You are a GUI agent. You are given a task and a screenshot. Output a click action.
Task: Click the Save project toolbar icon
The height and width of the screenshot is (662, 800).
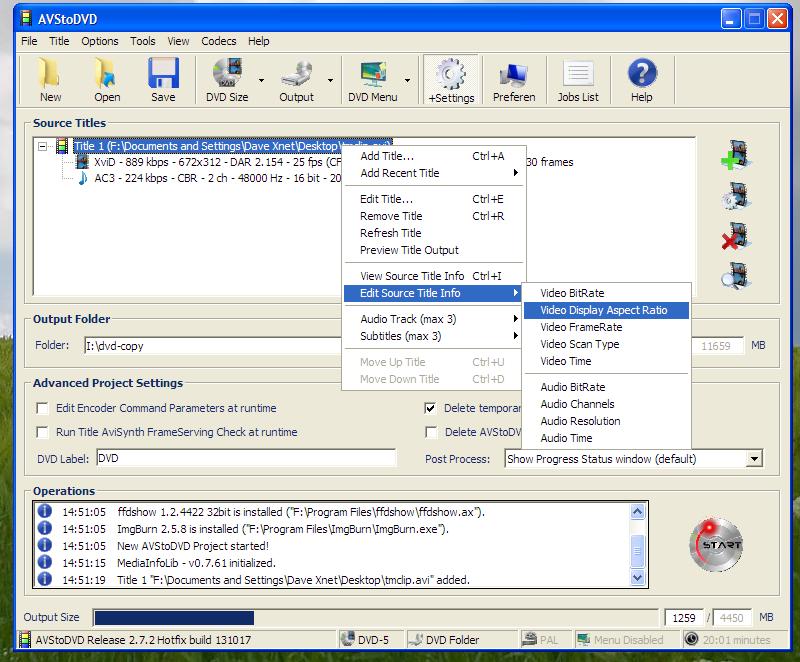pos(163,80)
